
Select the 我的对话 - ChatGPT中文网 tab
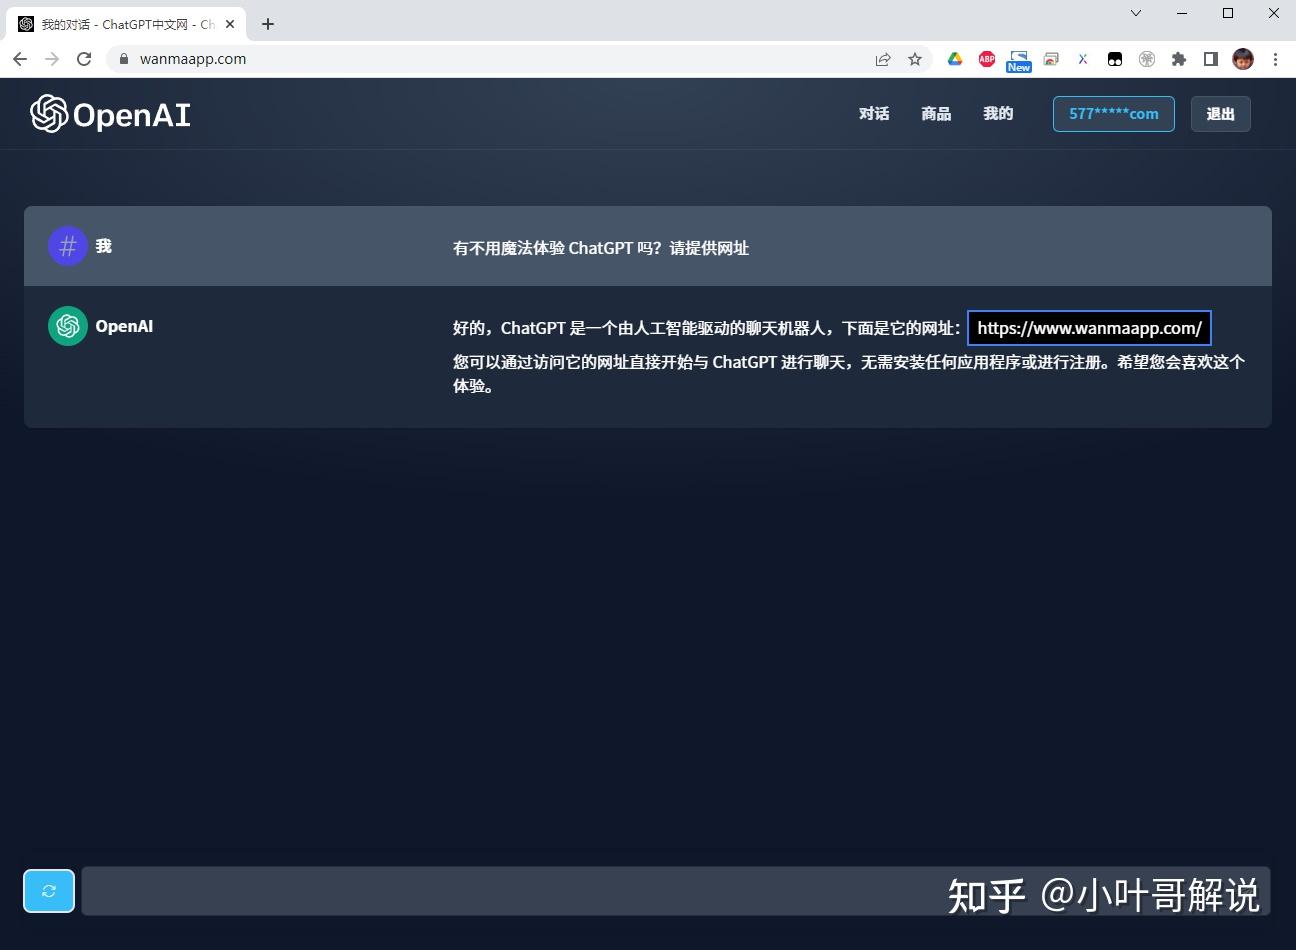[127, 24]
